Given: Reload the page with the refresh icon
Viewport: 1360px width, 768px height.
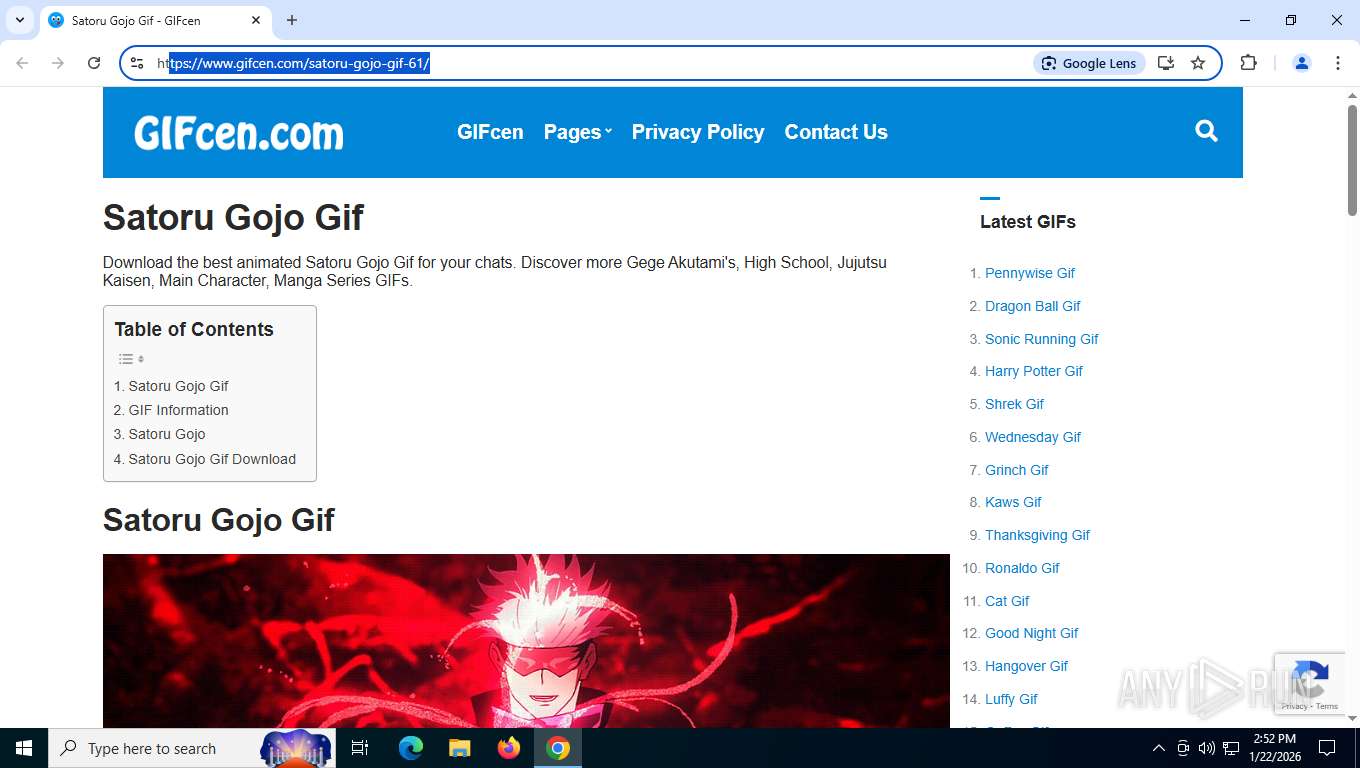Looking at the screenshot, I should point(94,63).
